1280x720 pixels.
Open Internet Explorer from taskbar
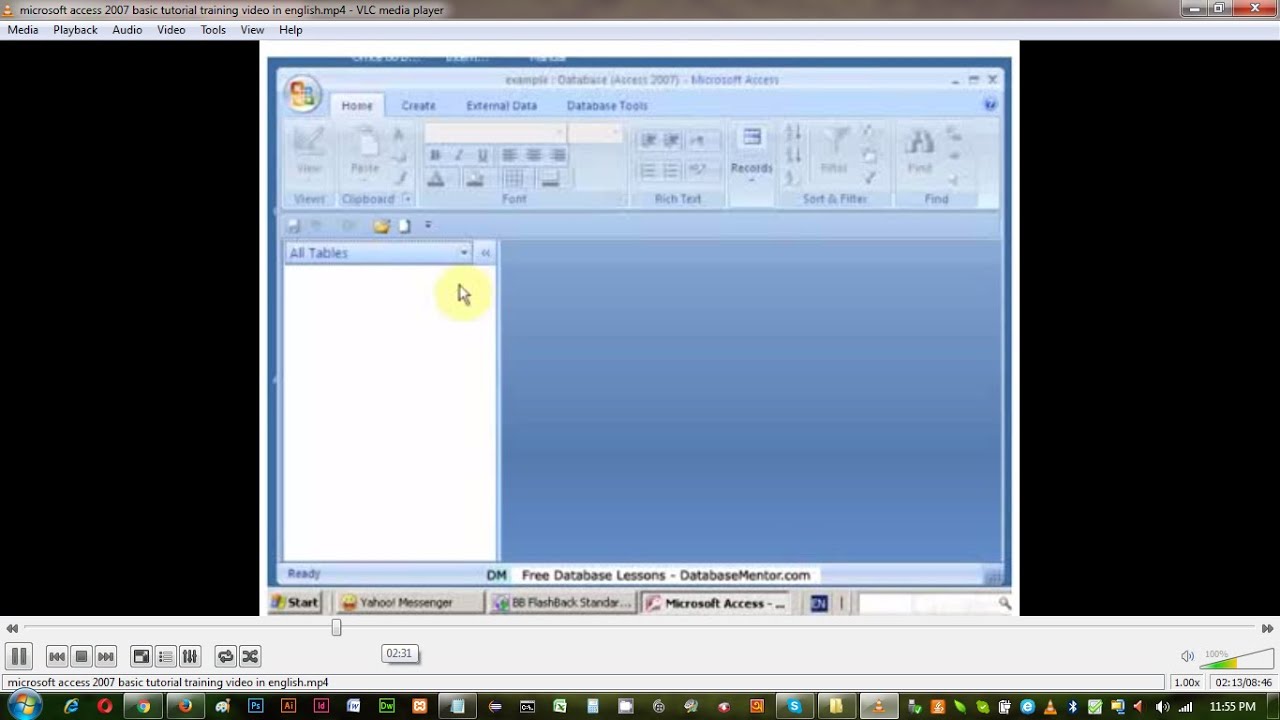(x=71, y=706)
